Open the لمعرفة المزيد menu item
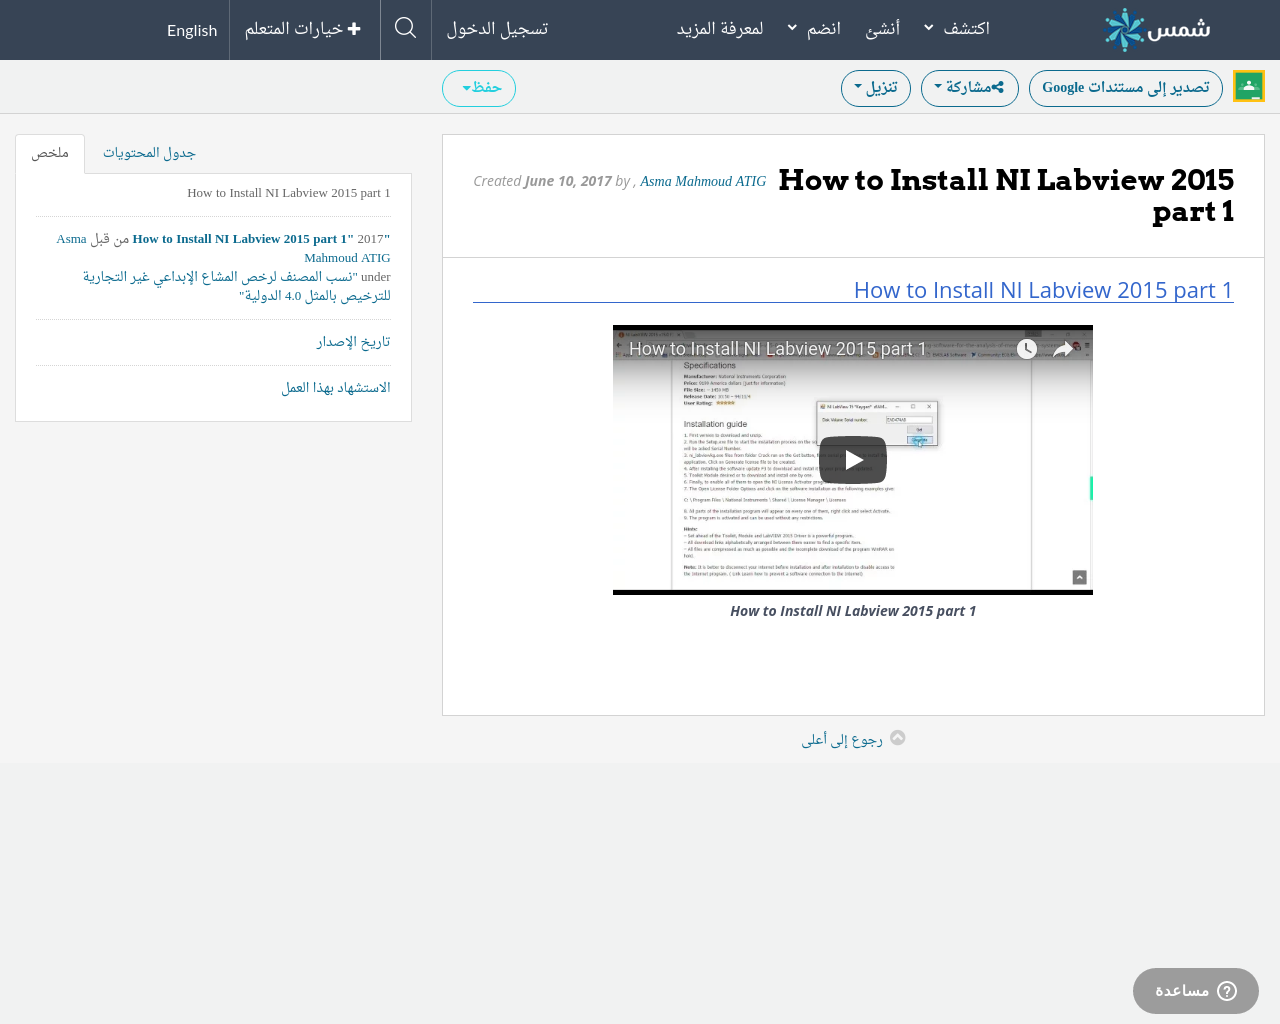Image resolution: width=1280 pixels, height=1024 pixels. pos(720,29)
